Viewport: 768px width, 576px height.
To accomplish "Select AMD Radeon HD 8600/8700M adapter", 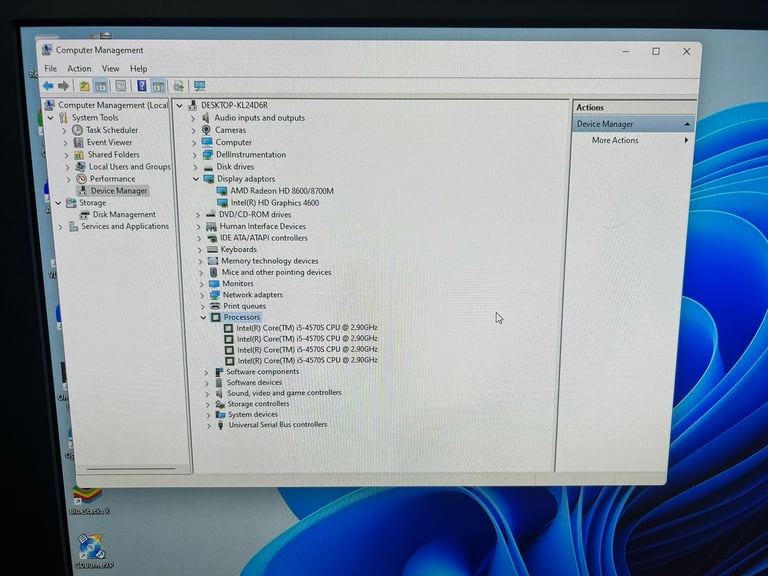I will (x=282, y=191).
